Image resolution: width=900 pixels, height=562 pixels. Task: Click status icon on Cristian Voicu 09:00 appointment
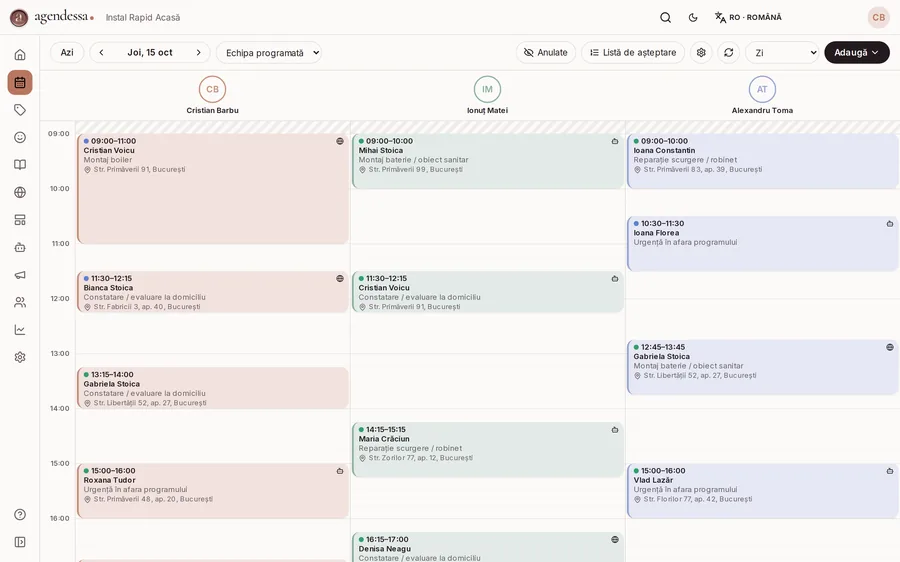pos(340,141)
